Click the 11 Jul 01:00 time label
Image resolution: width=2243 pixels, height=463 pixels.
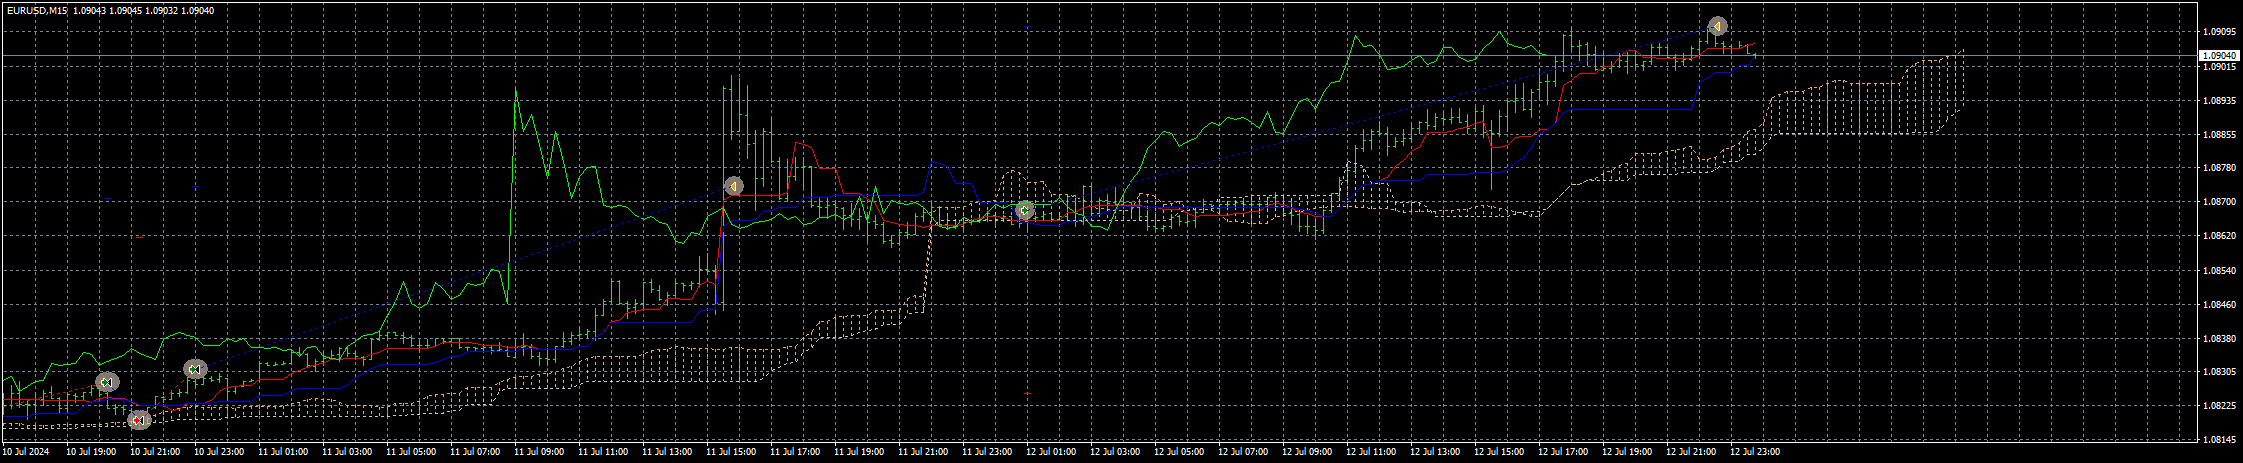point(282,452)
